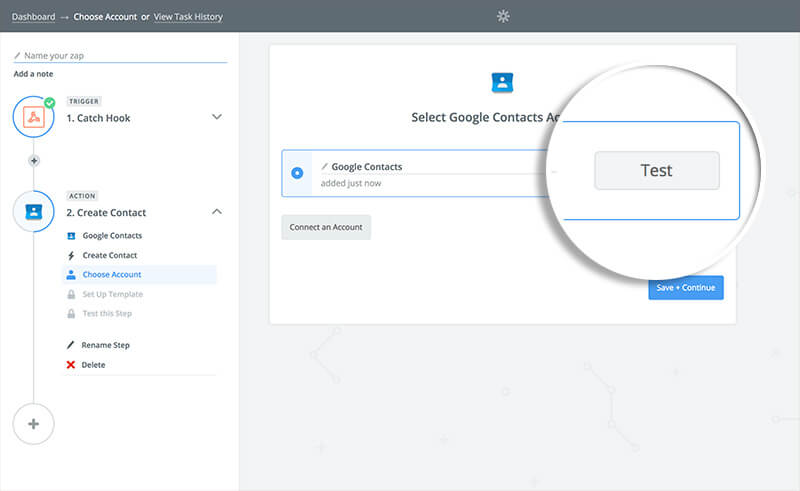Click the Zapier loading star icon
This screenshot has height=491, width=800.
click(503, 16)
